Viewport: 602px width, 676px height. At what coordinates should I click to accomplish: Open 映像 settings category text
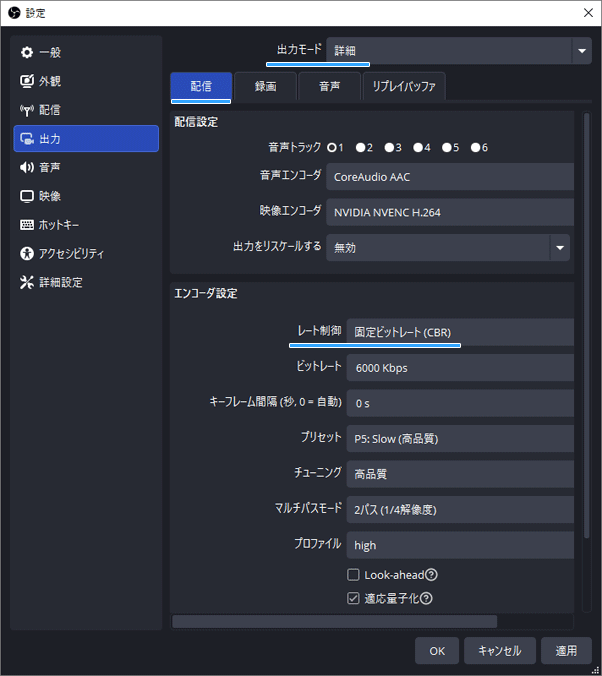point(50,196)
